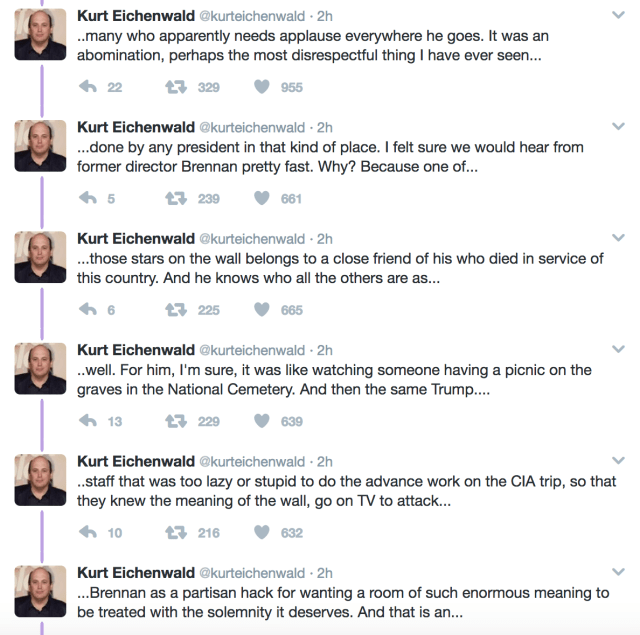This screenshot has width=640, height=635.
Task: Open the 2h timestamp of the 'stars on the wall' tweet
Action: click(x=325, y=239)
